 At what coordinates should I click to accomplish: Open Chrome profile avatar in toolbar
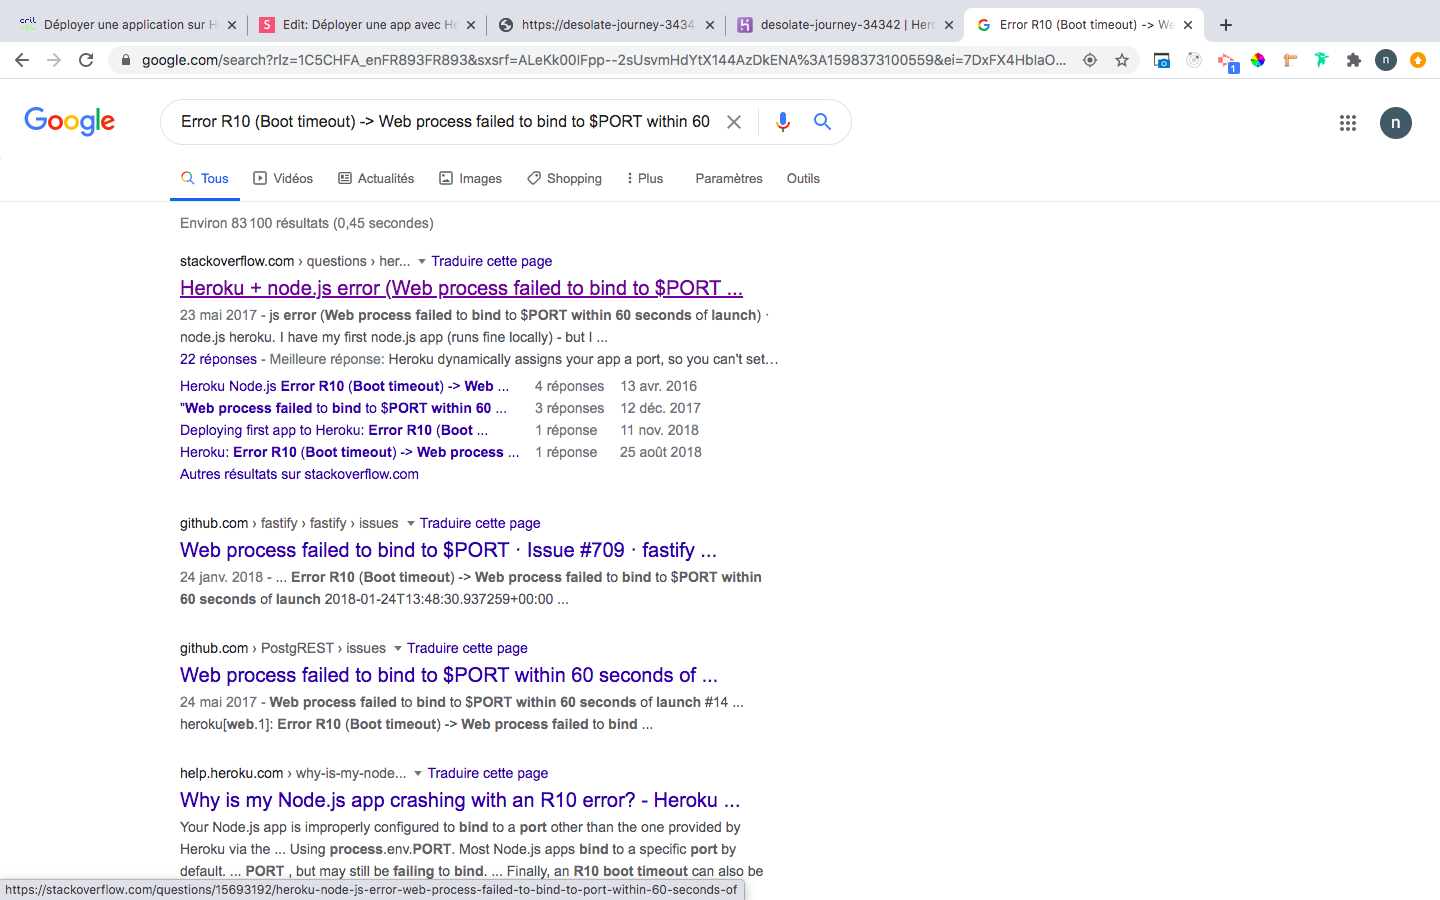[1386, 60]
